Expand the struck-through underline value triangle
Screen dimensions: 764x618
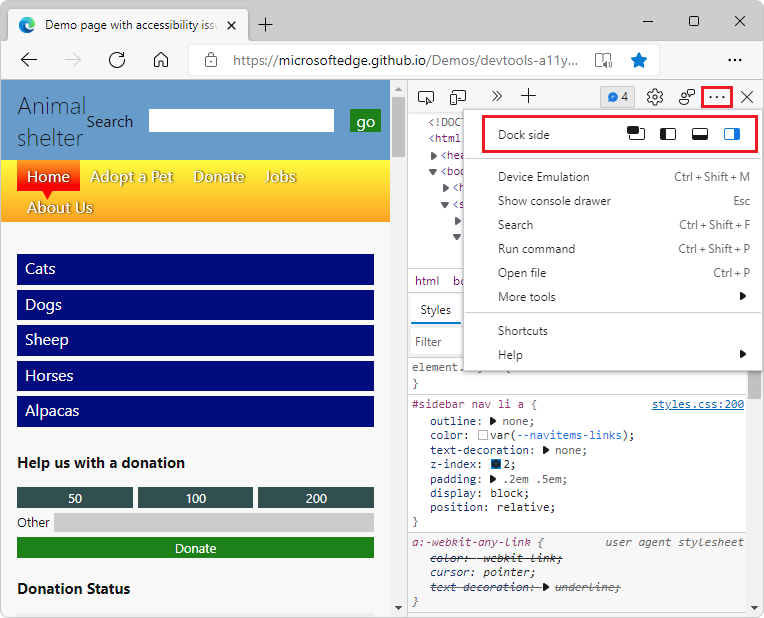[546, 587]
